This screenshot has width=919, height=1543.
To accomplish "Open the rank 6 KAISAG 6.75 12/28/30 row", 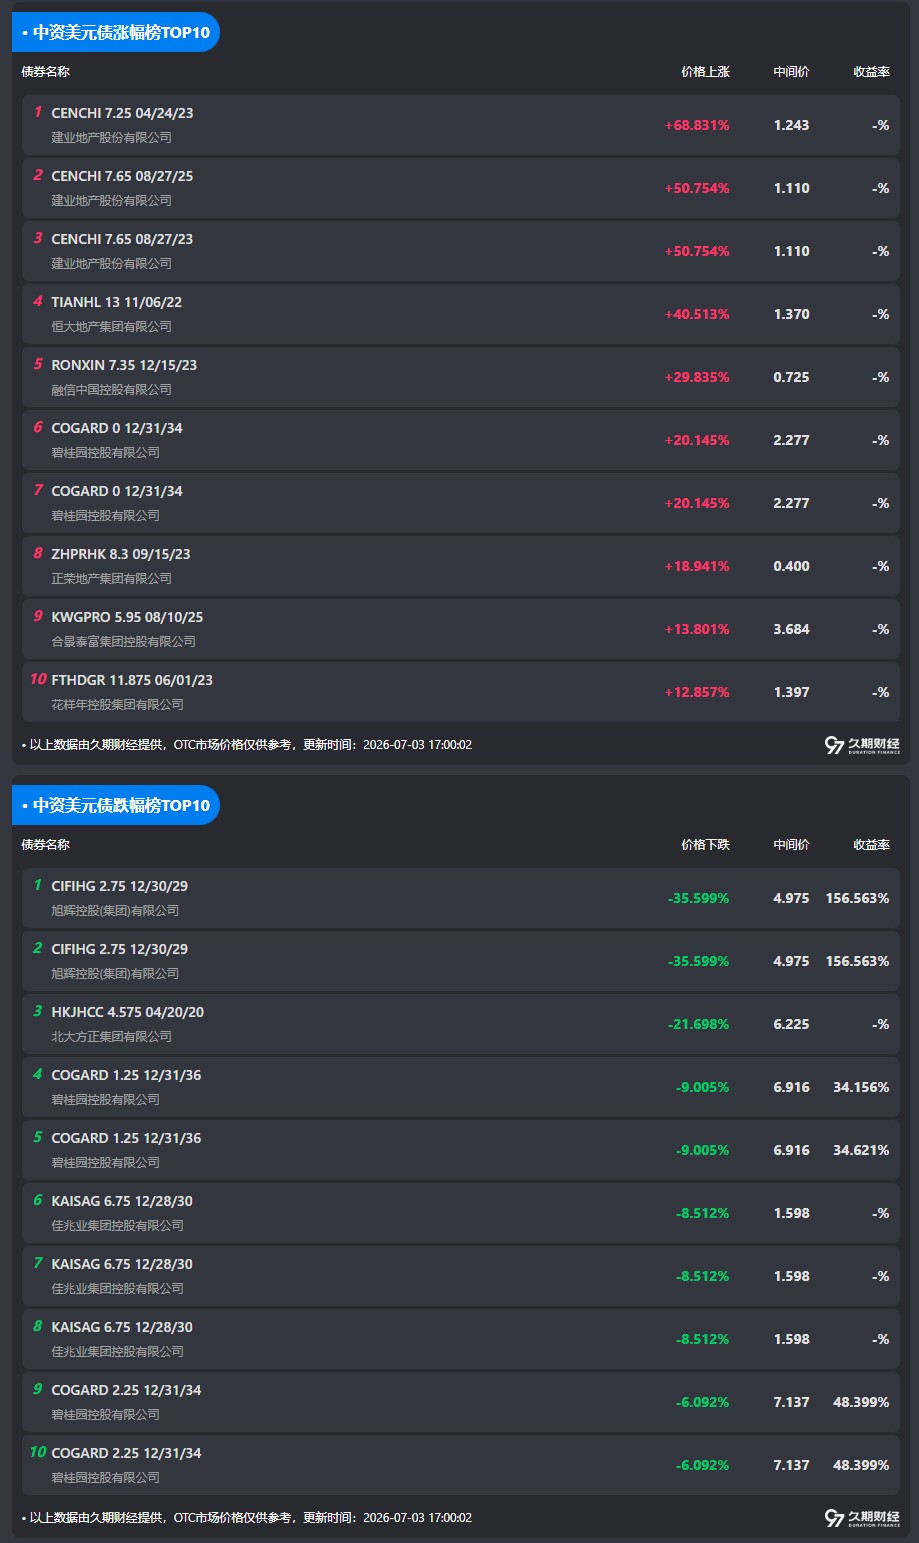I will pos(461,1213).
